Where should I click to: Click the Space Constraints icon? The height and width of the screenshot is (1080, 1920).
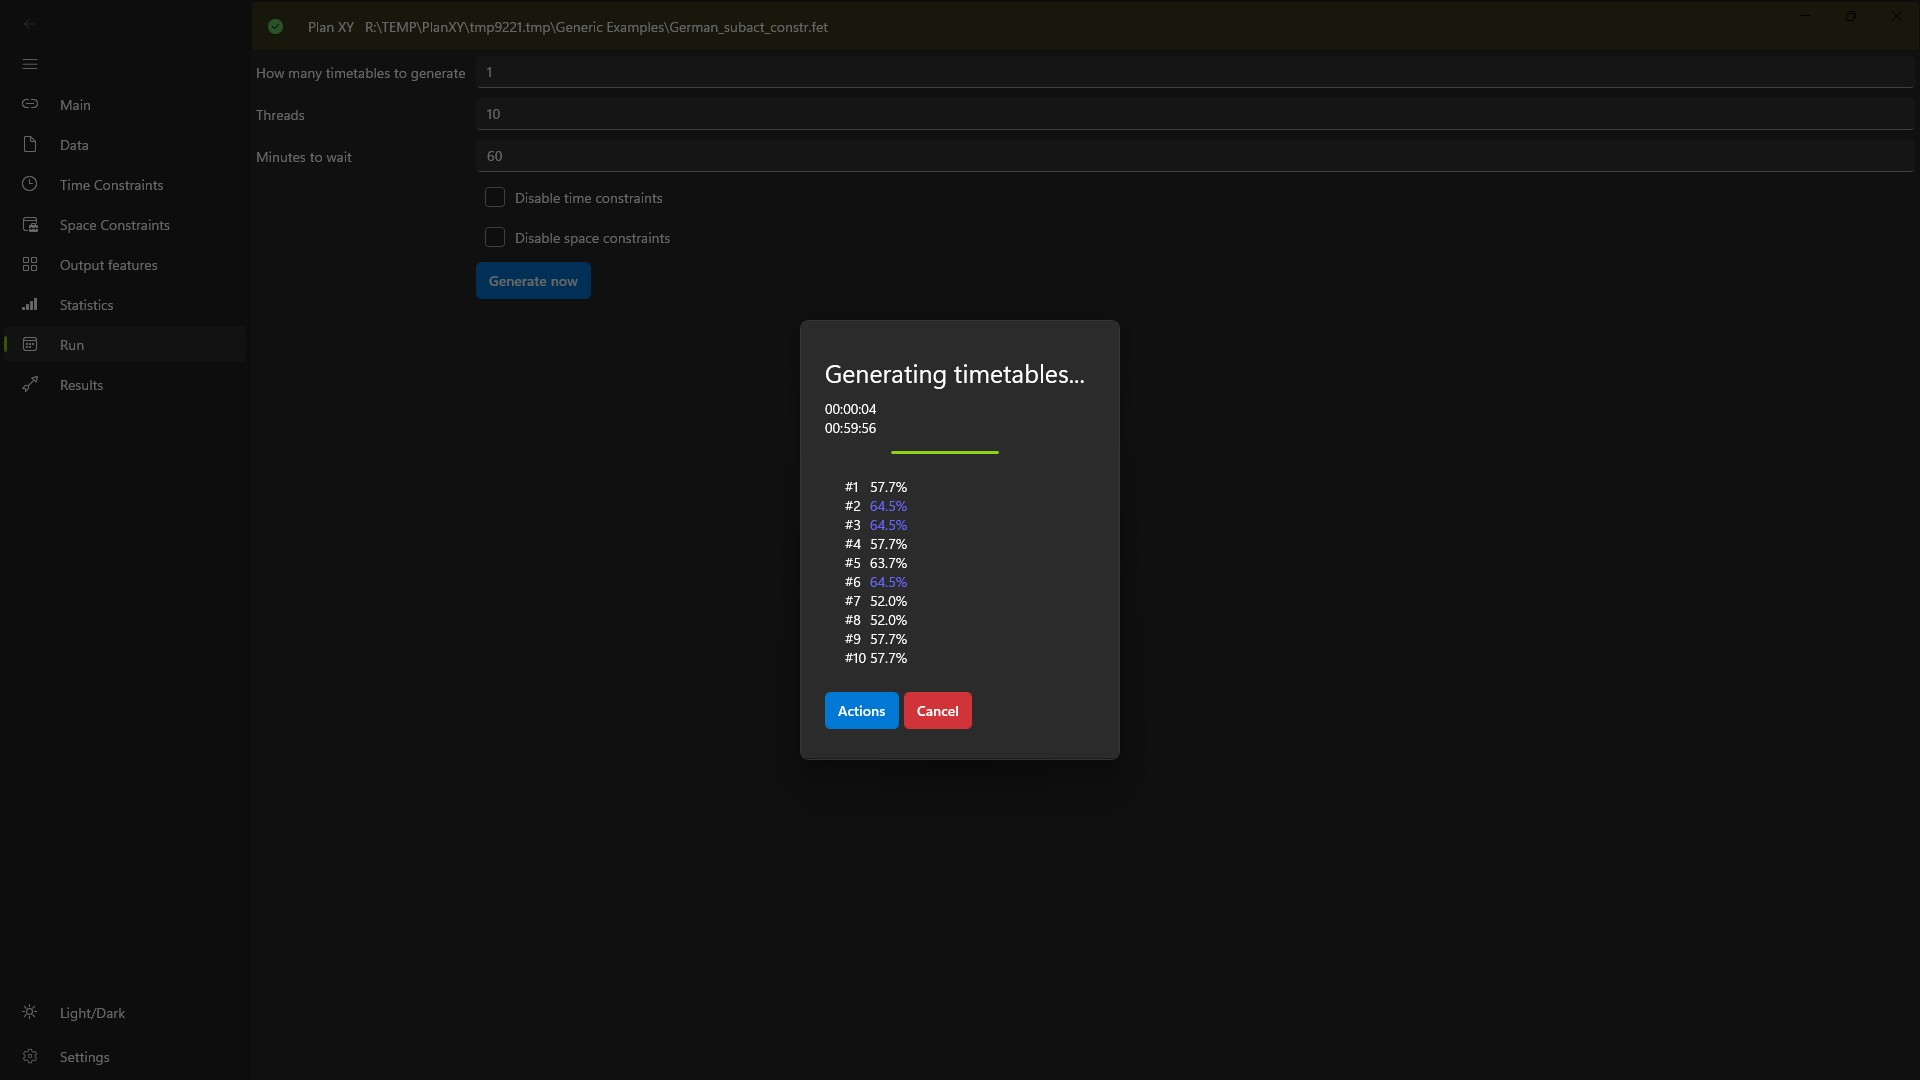point(30,224)
